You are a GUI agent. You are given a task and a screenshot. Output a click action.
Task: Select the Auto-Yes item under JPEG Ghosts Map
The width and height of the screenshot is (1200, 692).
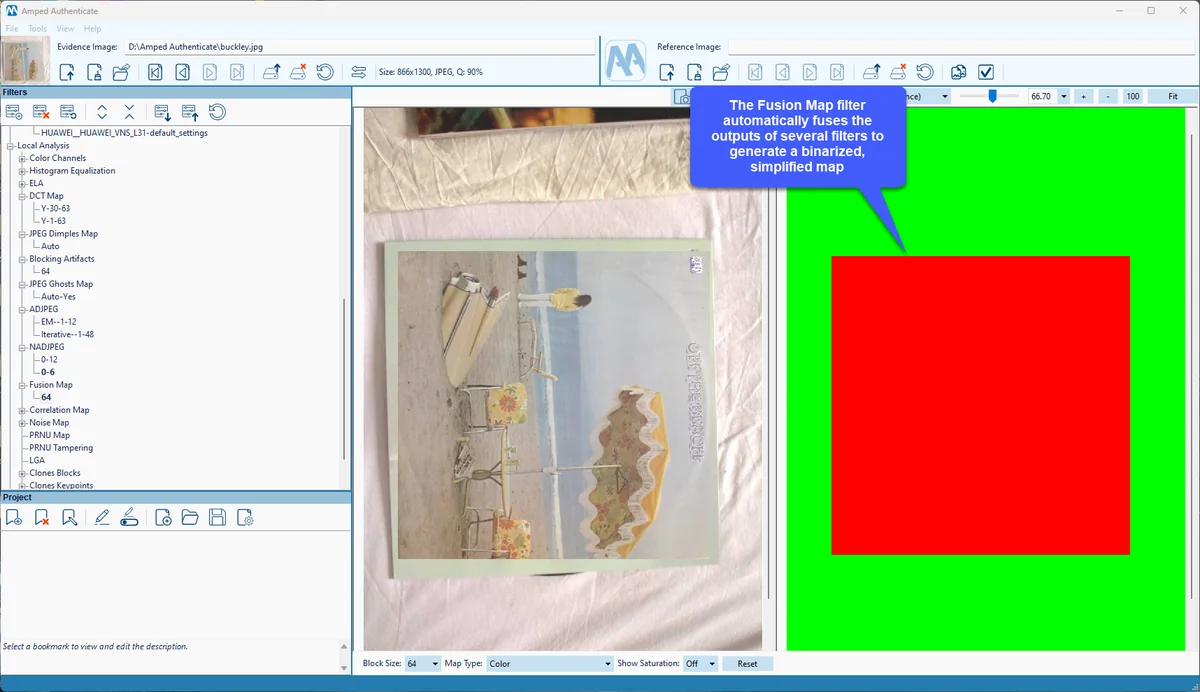coord(58,297)
